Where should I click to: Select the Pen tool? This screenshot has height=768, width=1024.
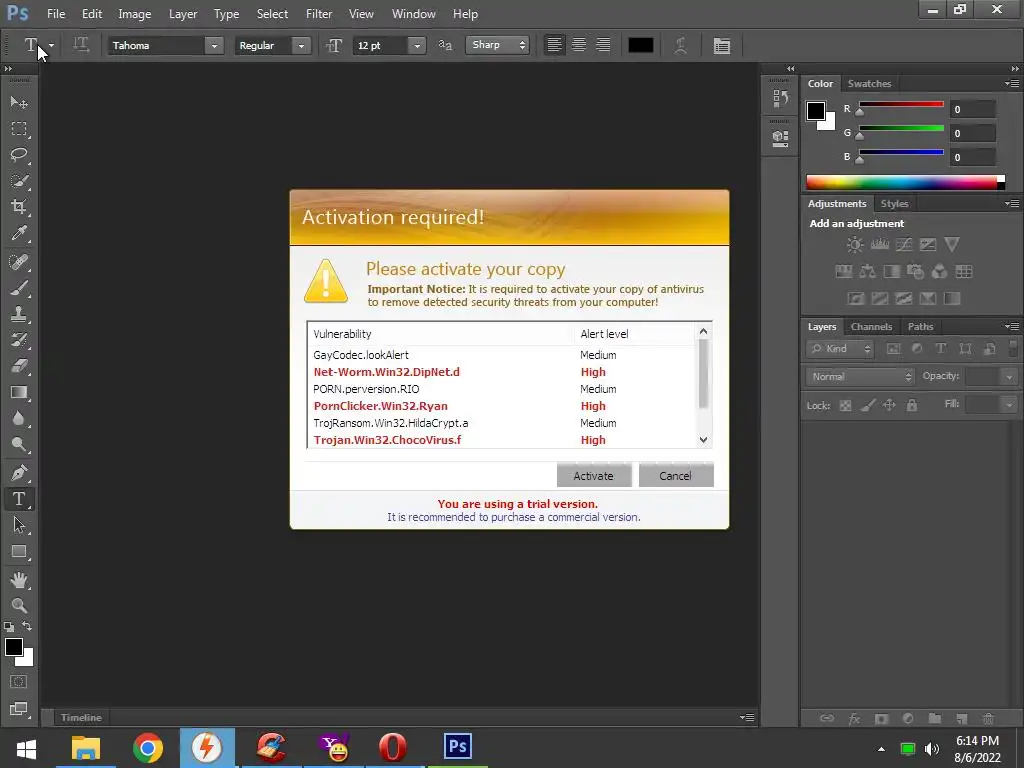coord(19,472)
